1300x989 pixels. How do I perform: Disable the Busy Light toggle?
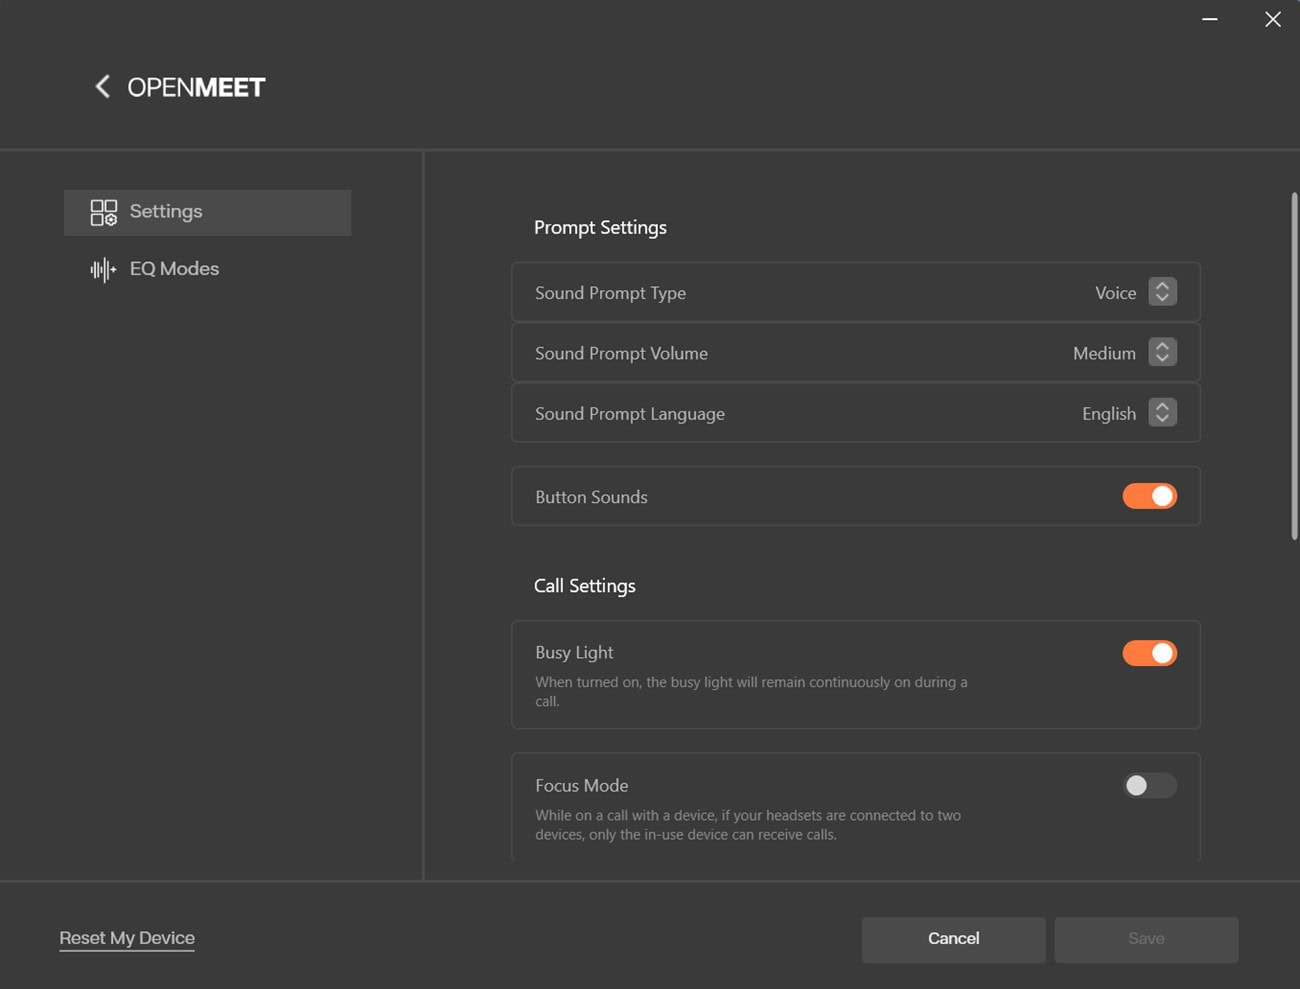click(x=1149, y=653)
